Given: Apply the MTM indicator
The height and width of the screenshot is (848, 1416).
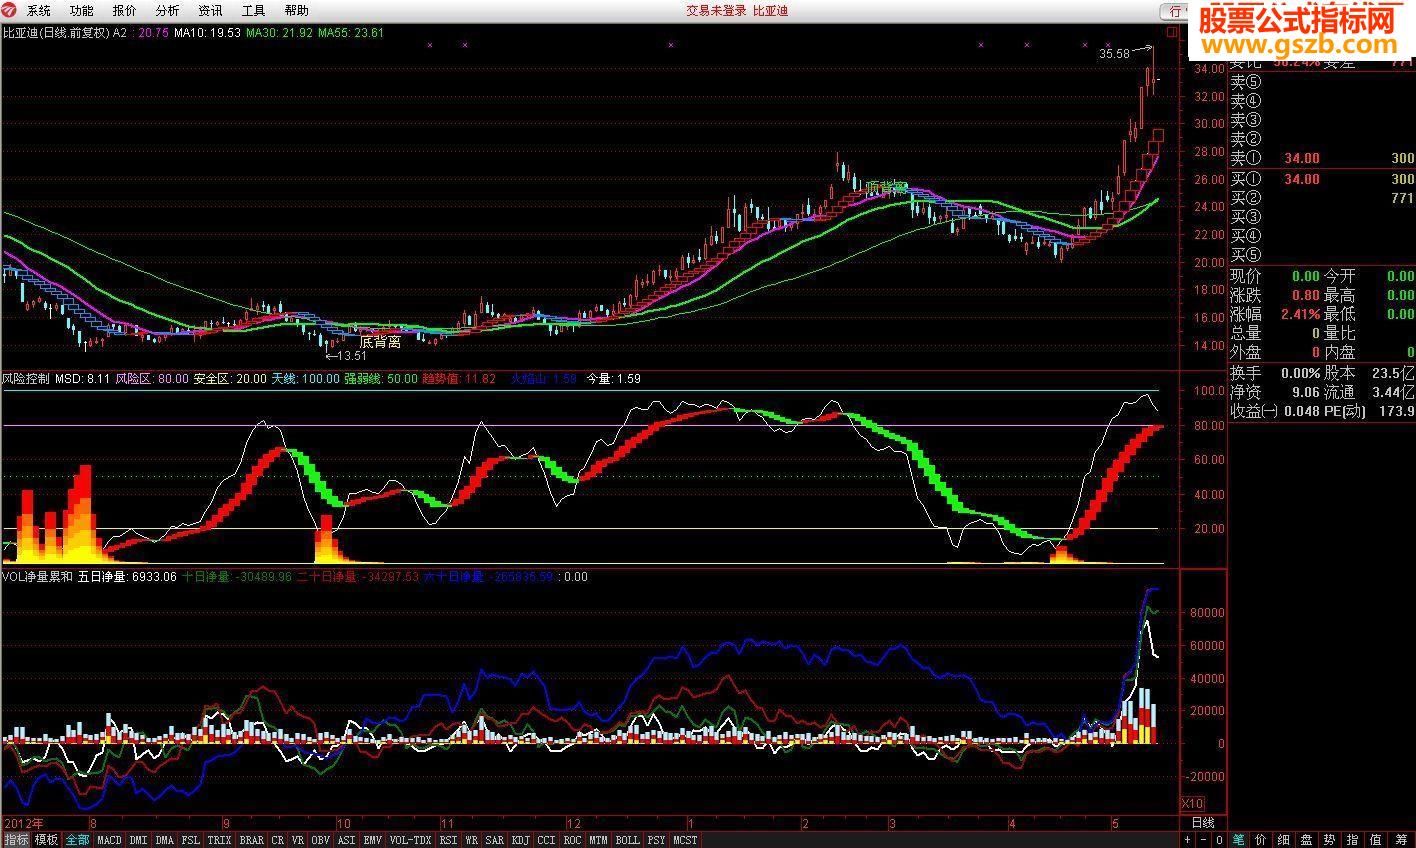Looking at the screenshot, I should (x=599, y=840).
